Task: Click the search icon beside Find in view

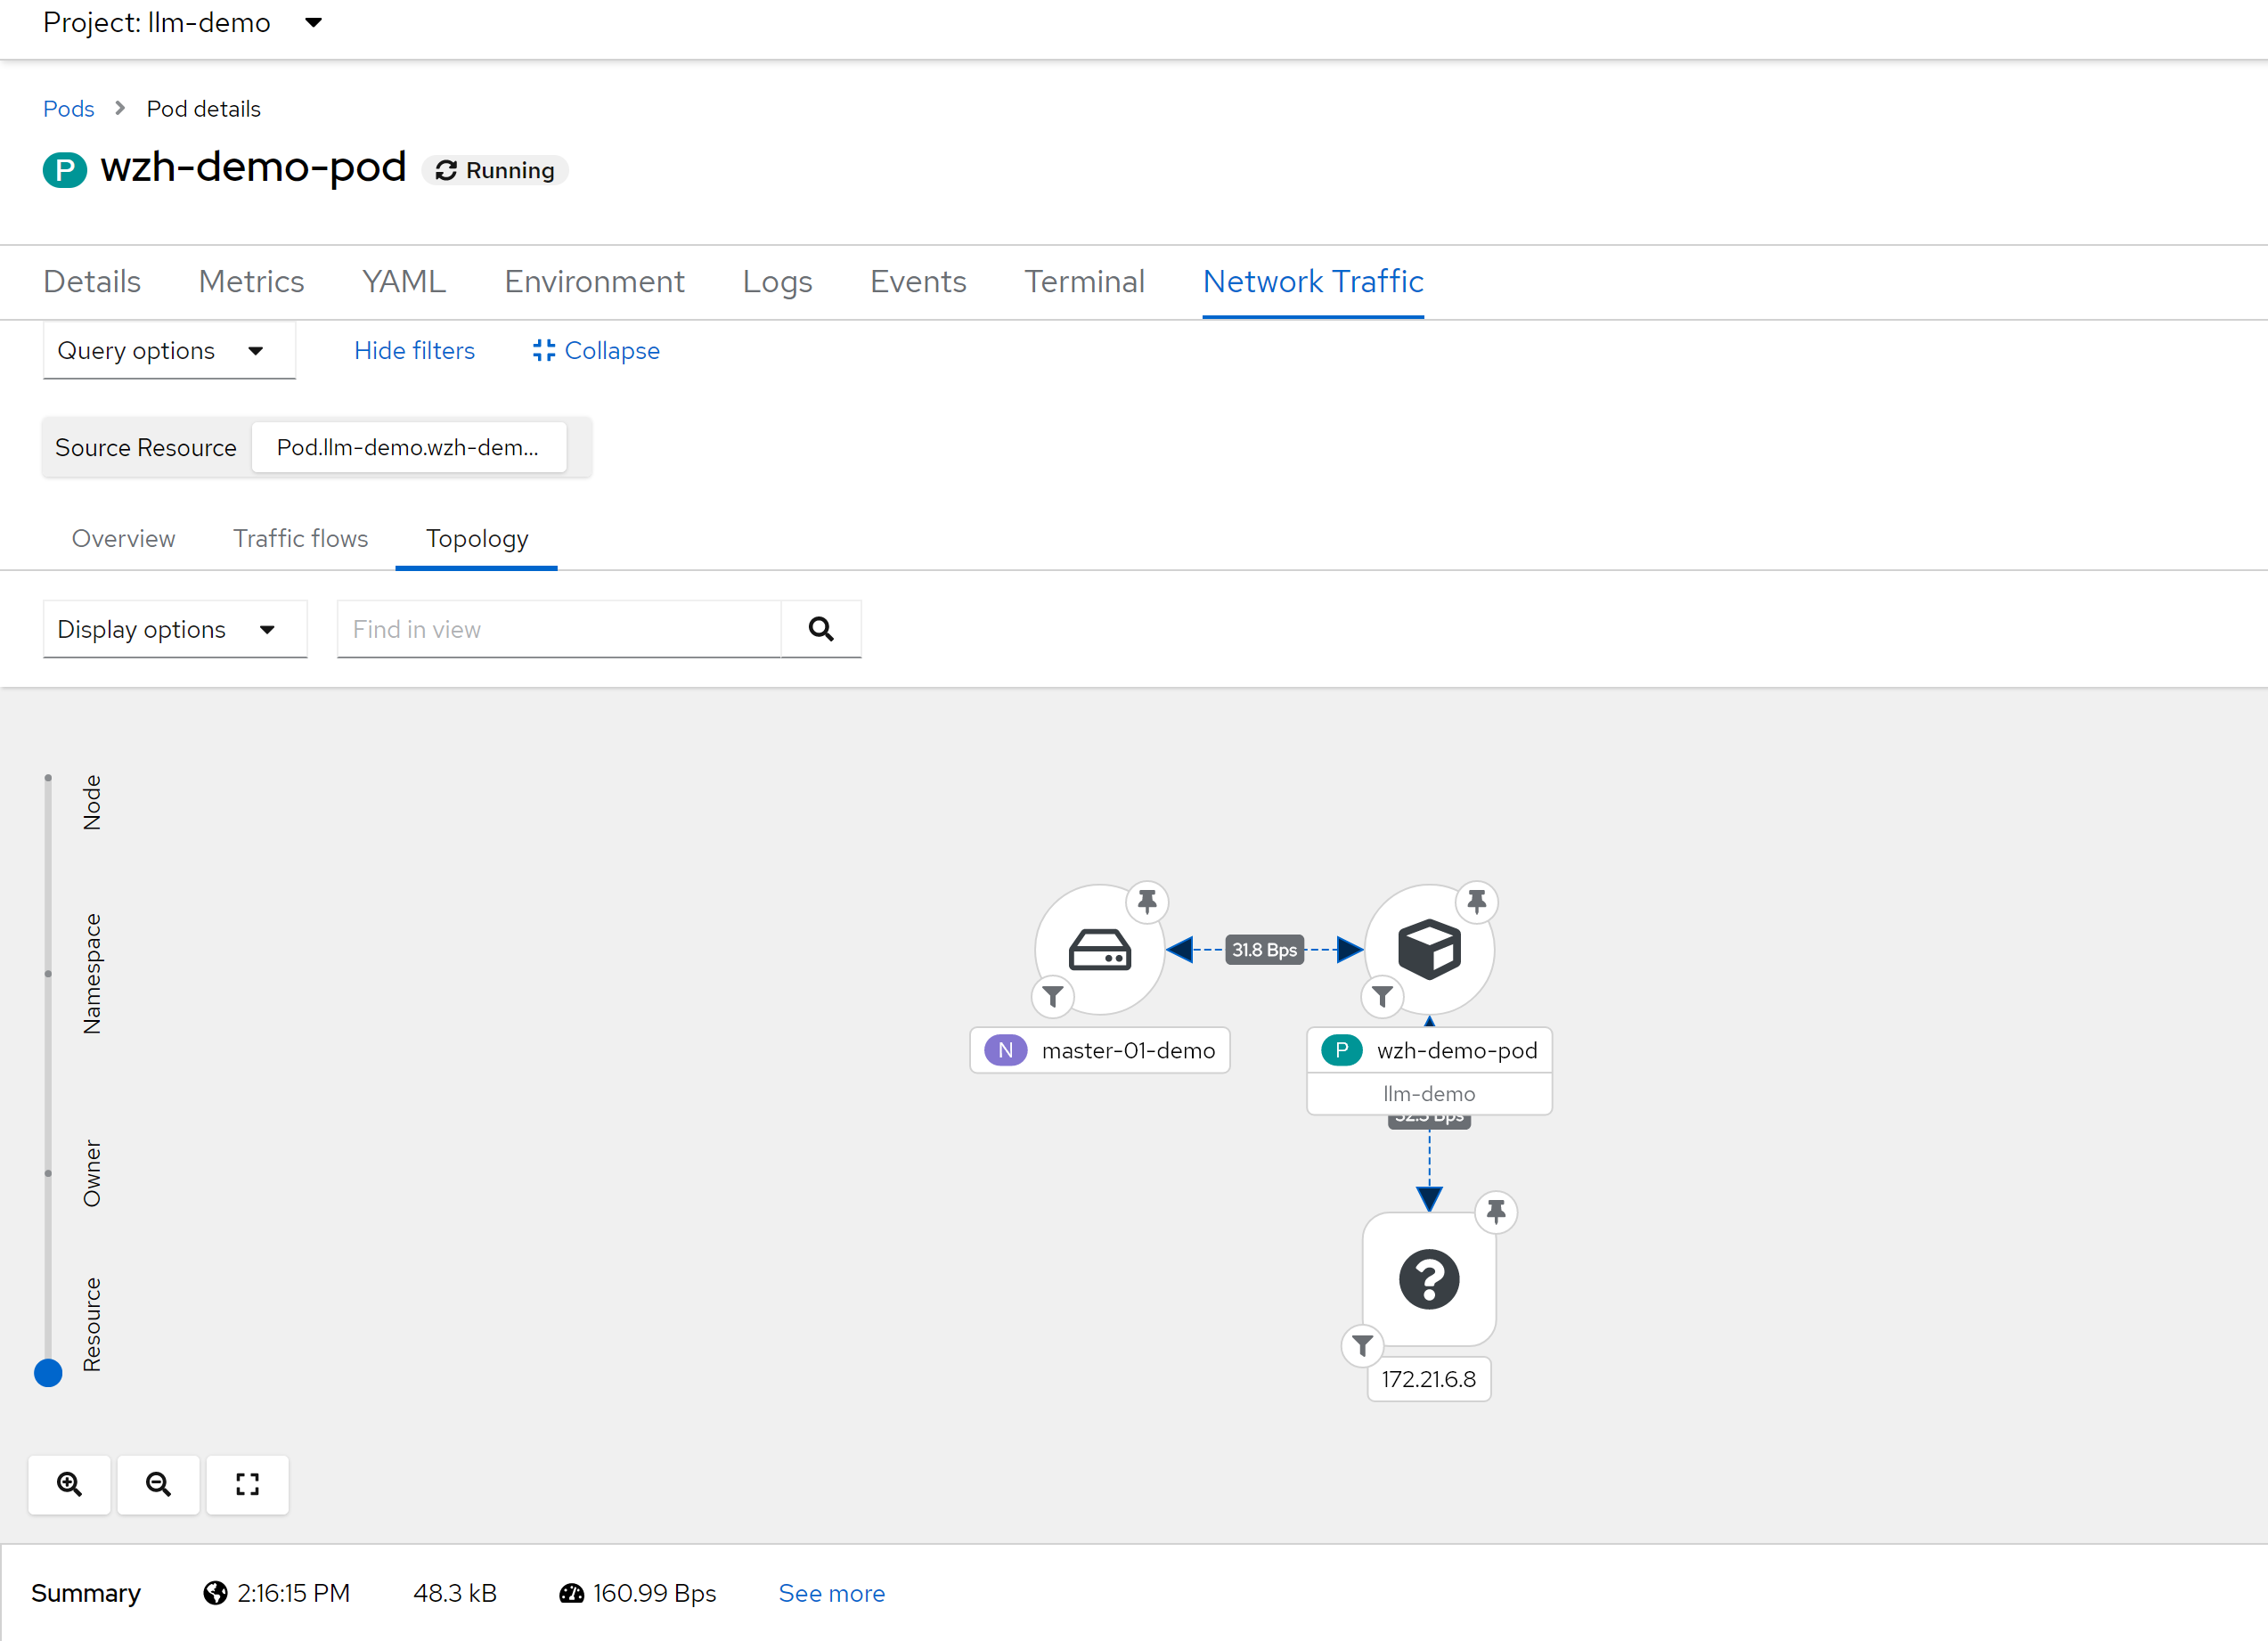Action: (x=820, y=629)
